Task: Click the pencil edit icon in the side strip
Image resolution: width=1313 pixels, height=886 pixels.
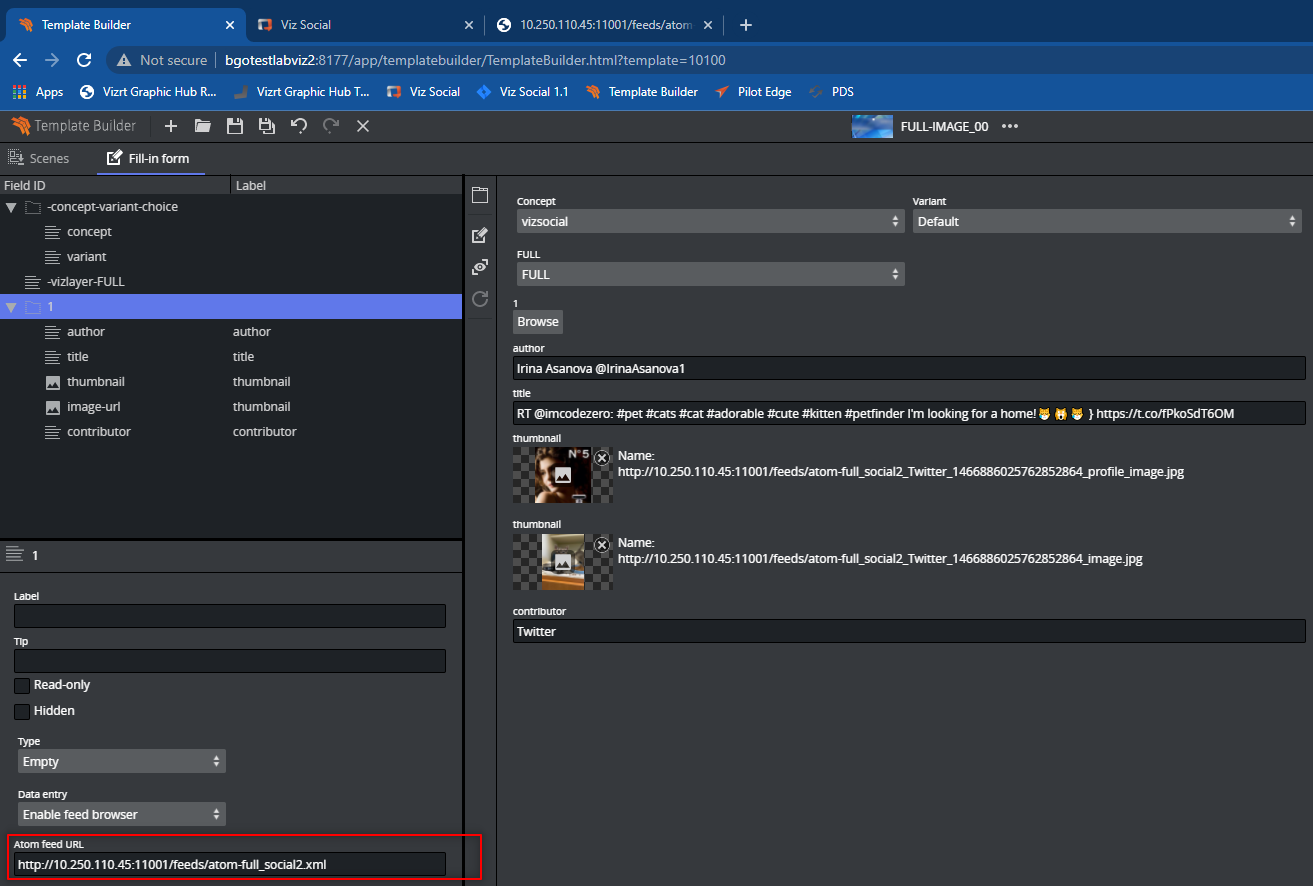Action: (x=480, y=235)
